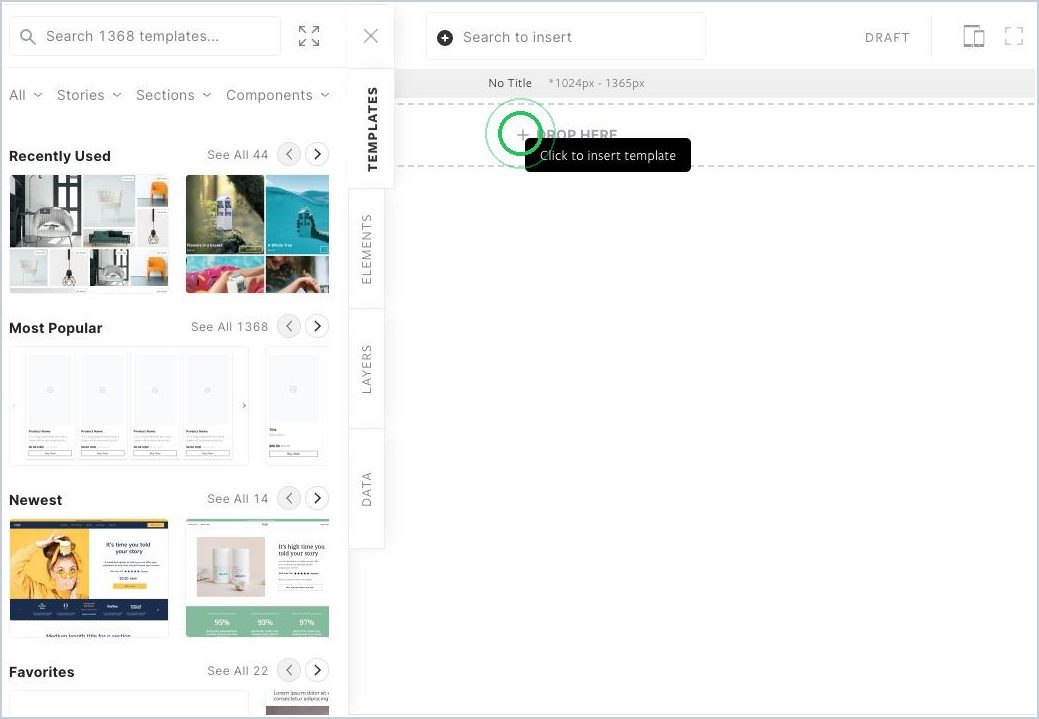
Task: Show previous Most Popular templates
Action: (x=289, y=326)
